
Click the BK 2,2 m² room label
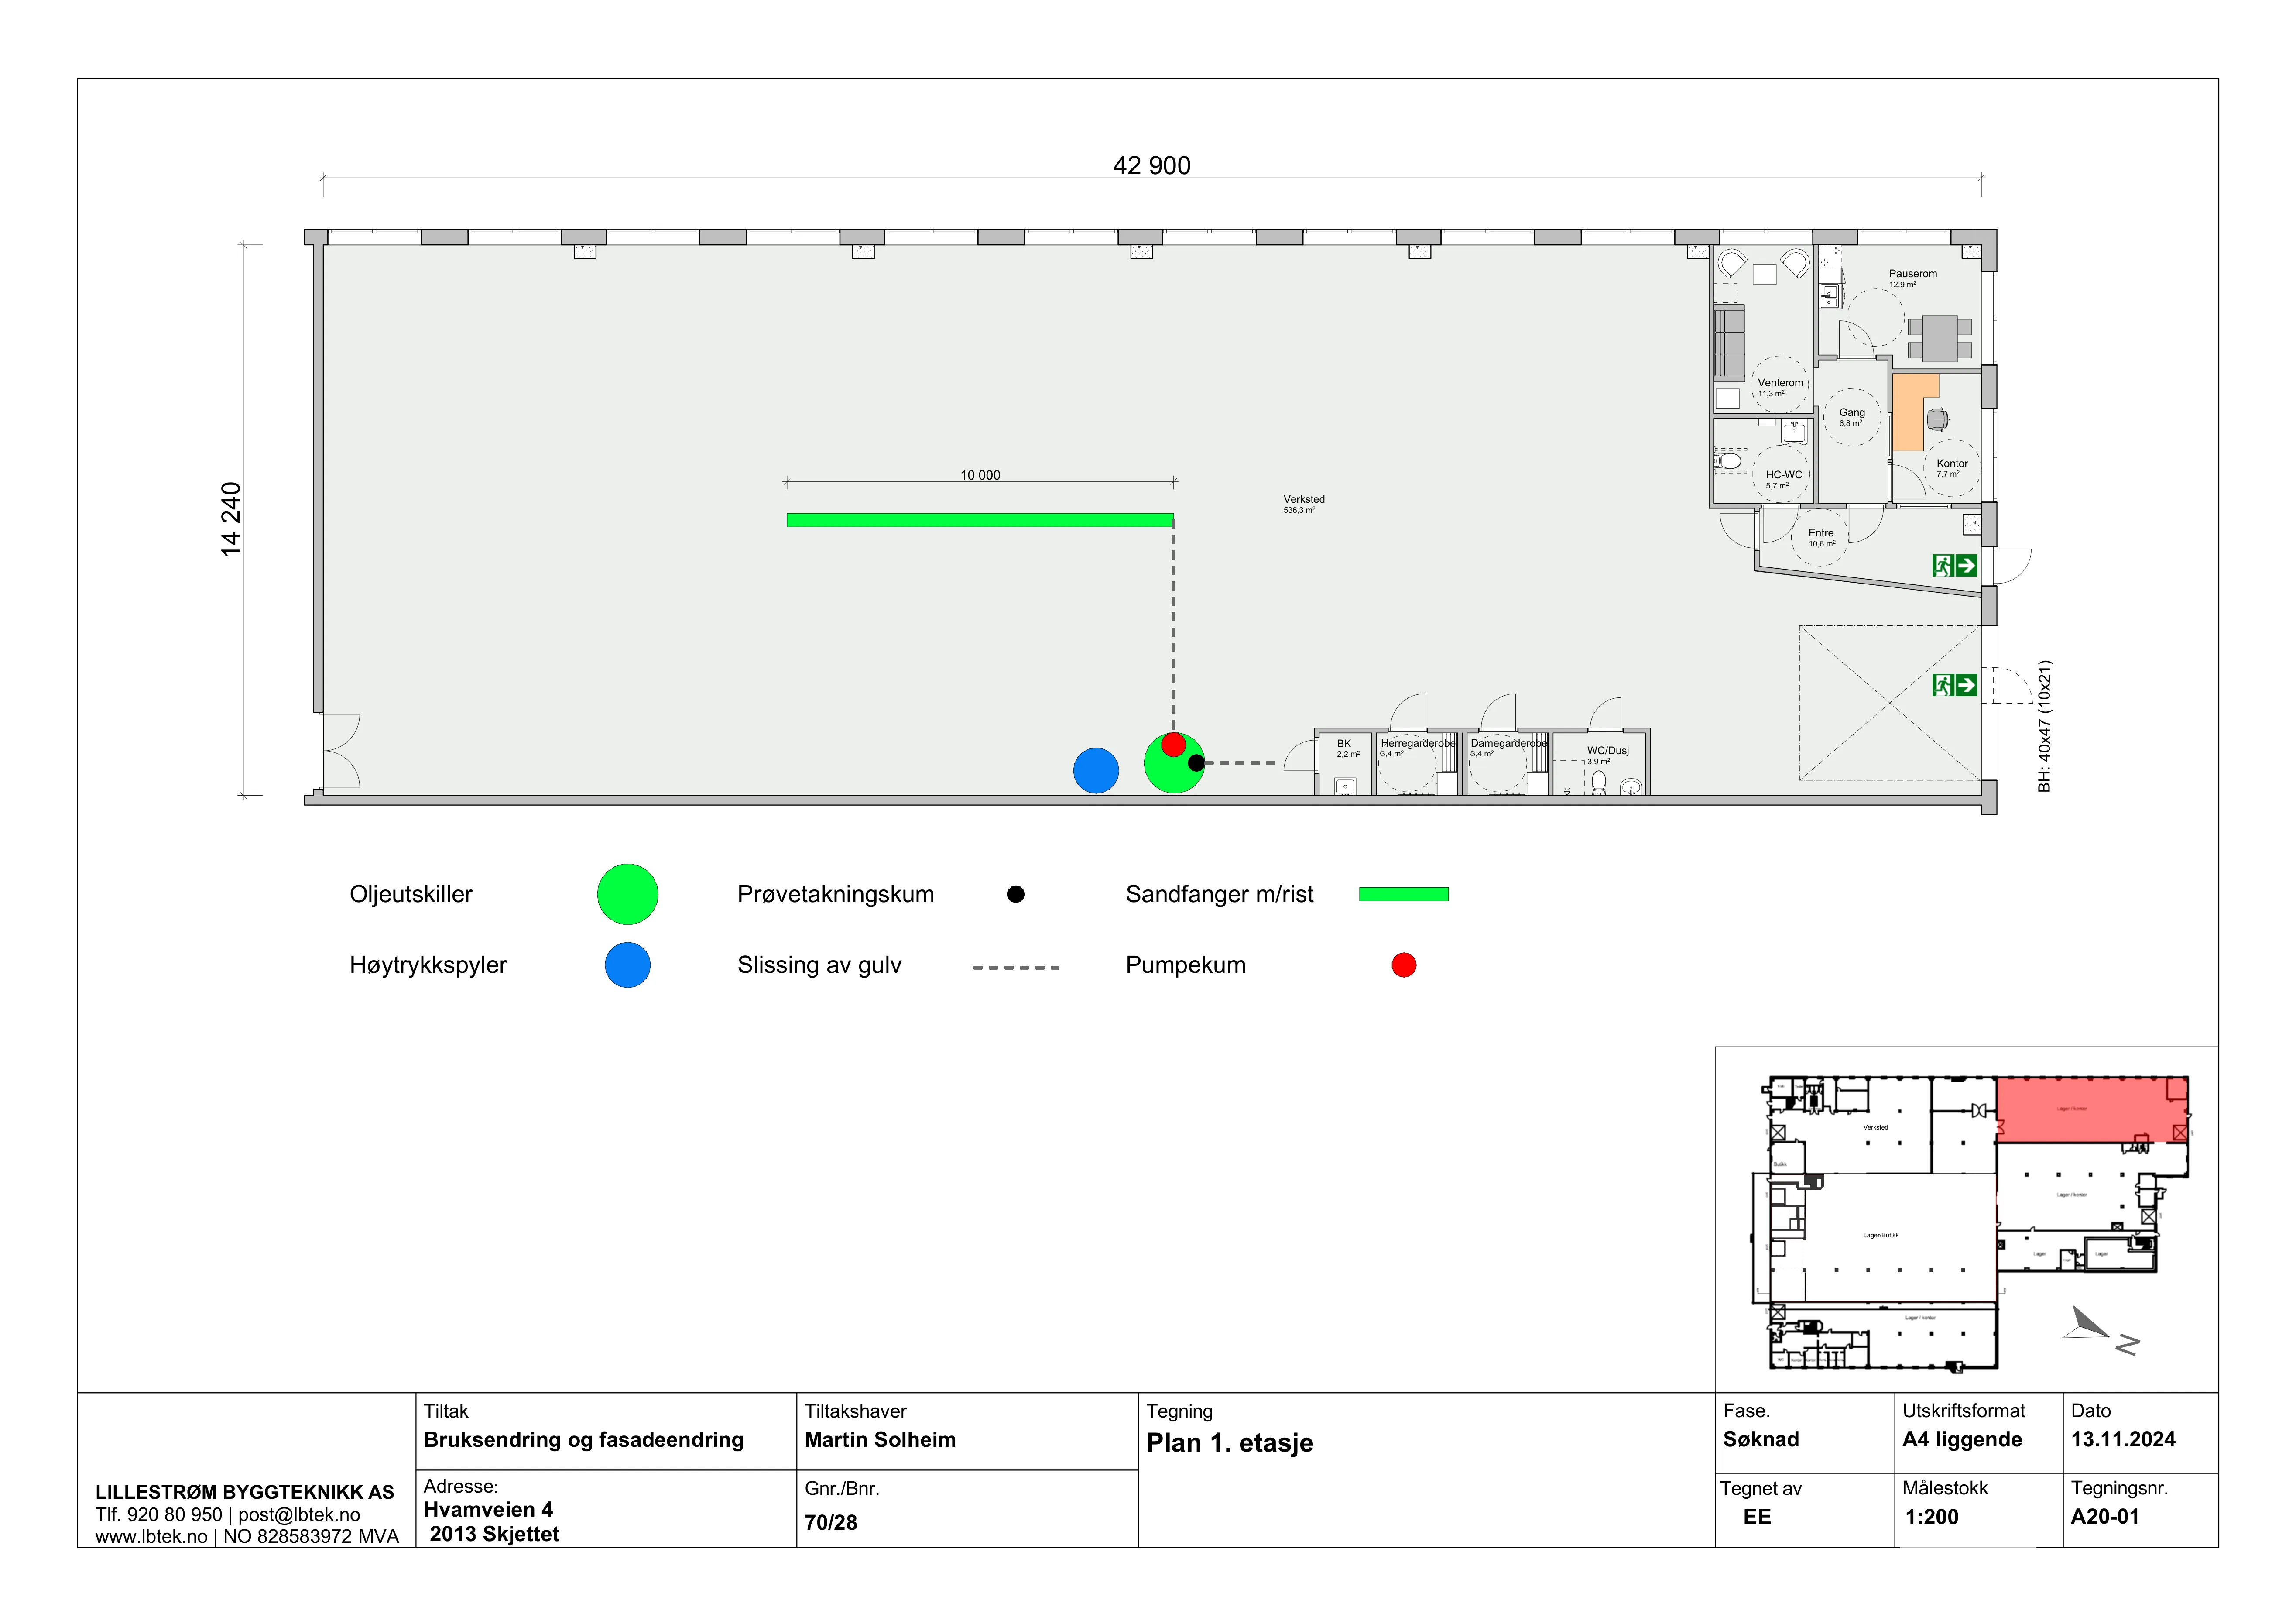[x=1347, y=748]
